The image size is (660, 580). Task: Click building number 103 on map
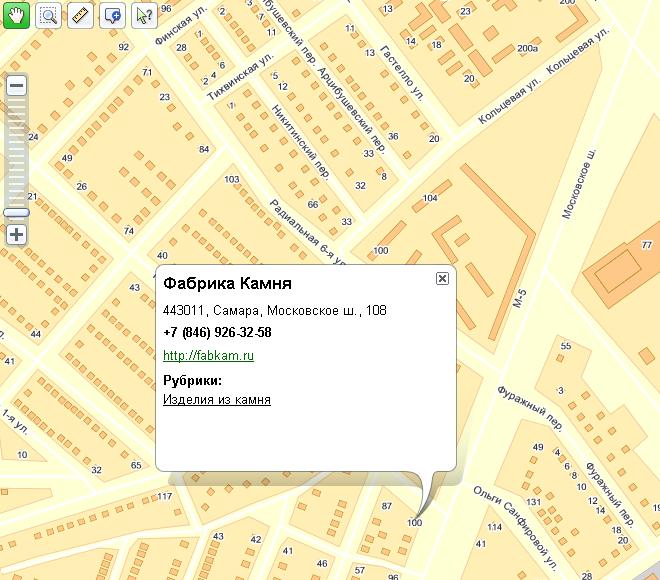coord(232,179)
